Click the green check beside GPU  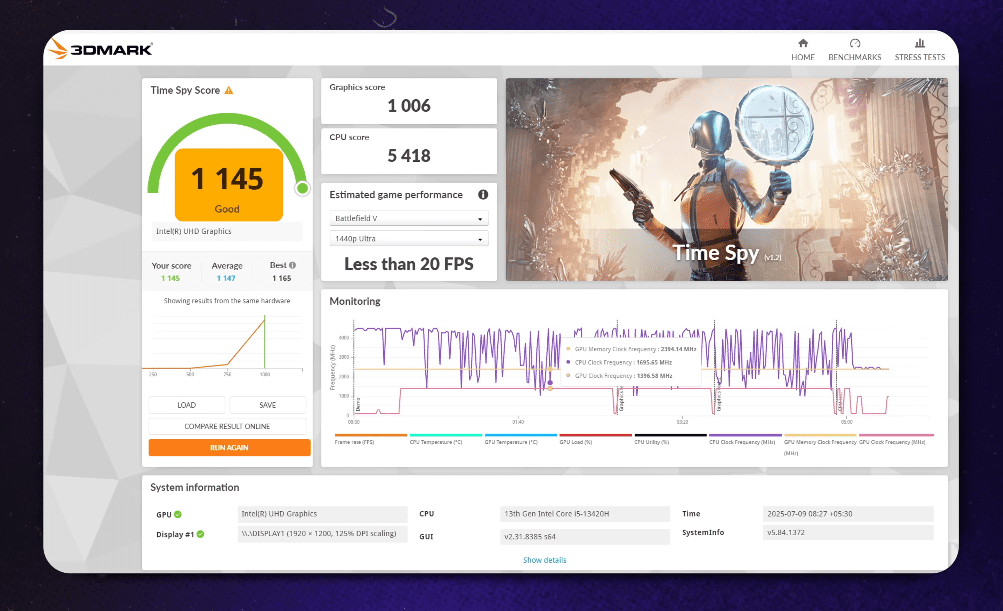click(178, 514)
